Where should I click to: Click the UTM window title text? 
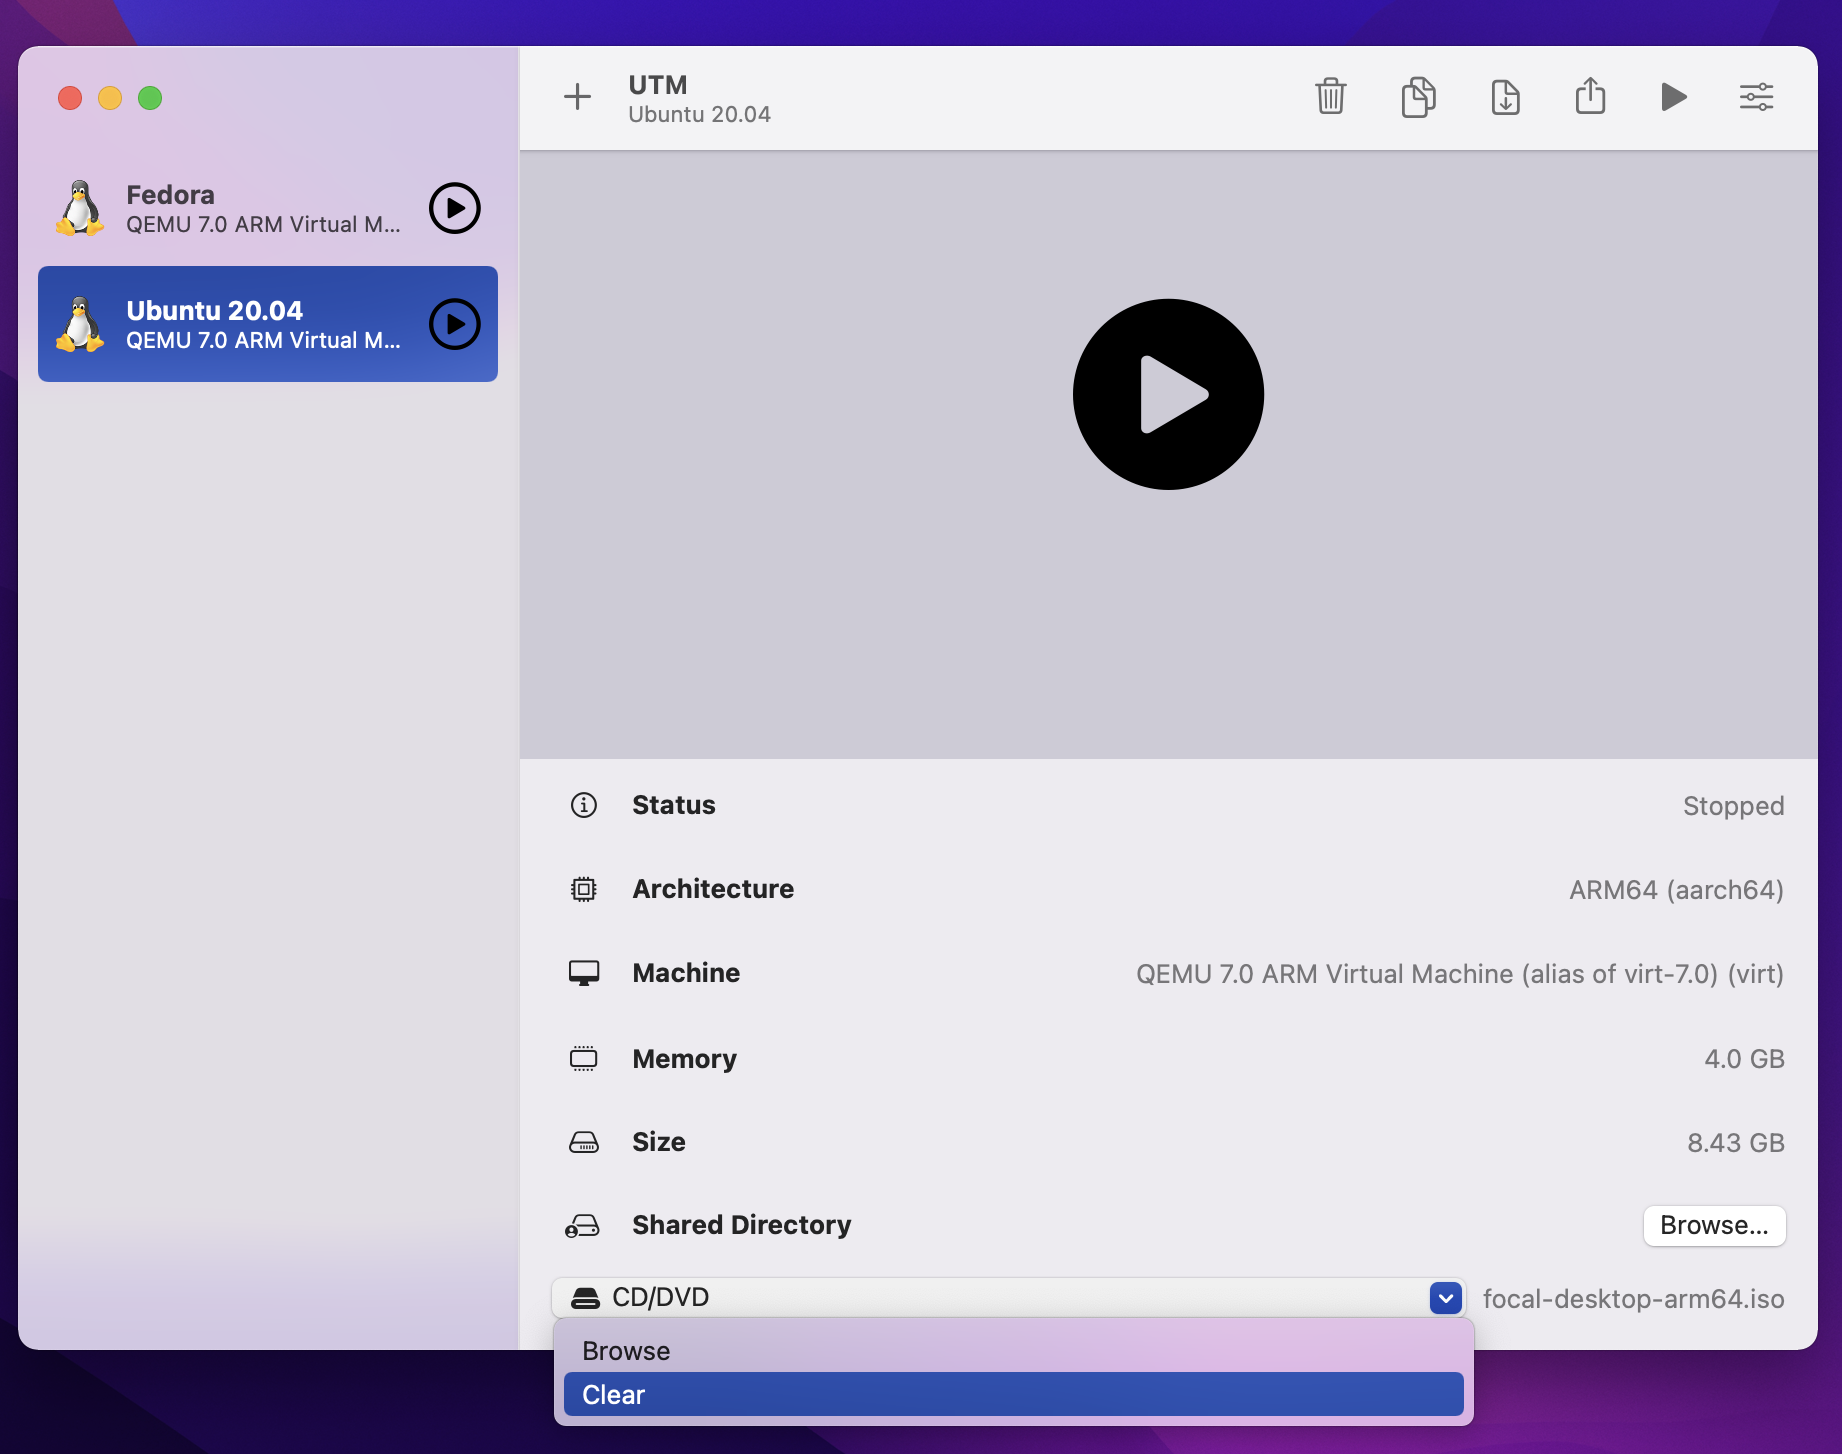coord(658,85)
